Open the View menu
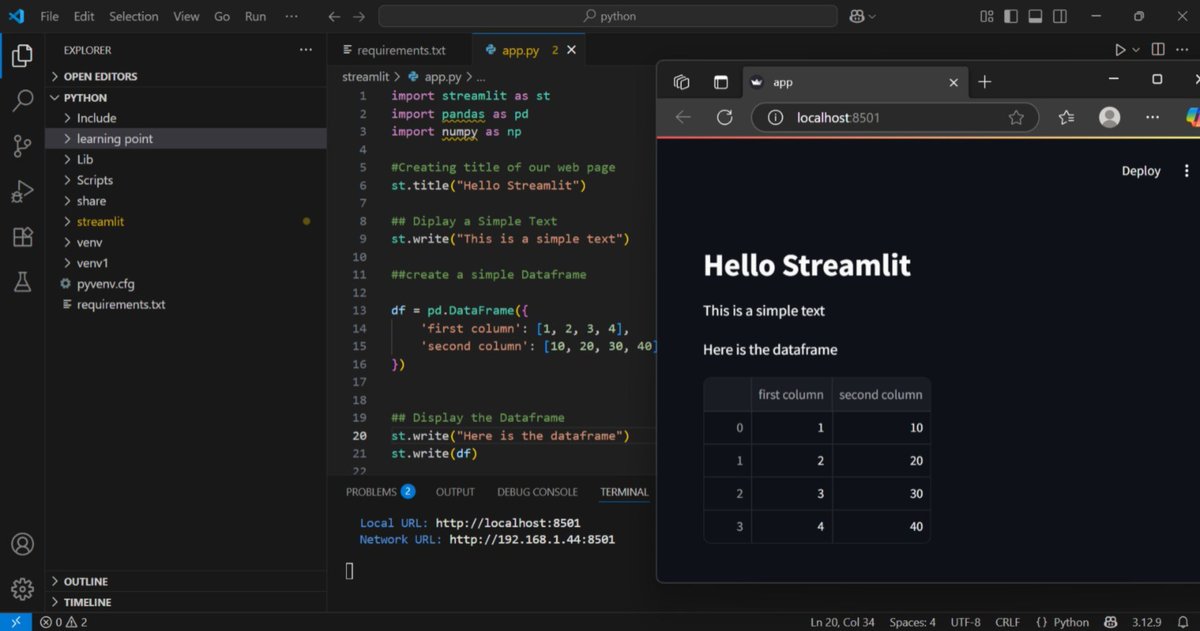 click(x=186, y=16)
